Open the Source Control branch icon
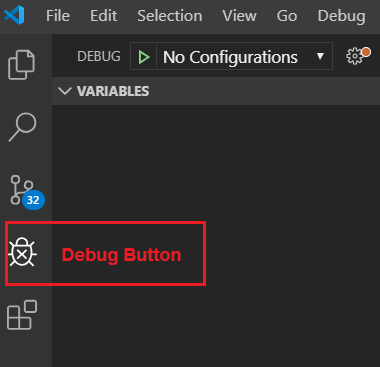This screenshot has width=380, height=367. click(x=21, y=190)
